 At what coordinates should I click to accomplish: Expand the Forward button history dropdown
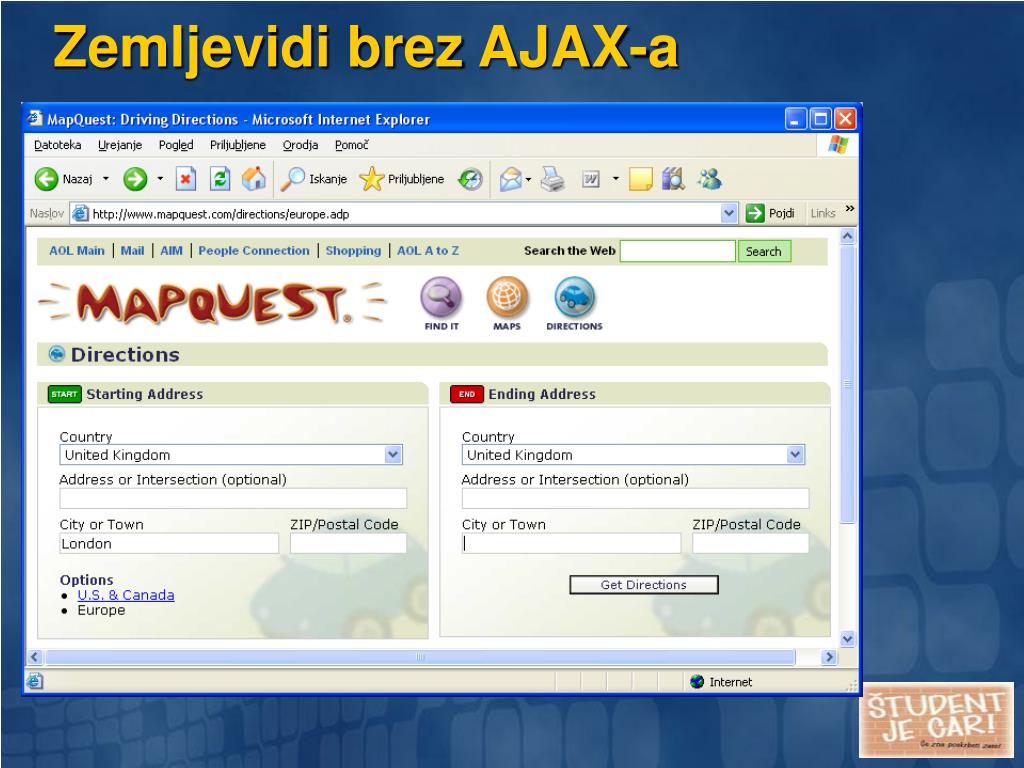pyautogui.click(x=160, y=179)
